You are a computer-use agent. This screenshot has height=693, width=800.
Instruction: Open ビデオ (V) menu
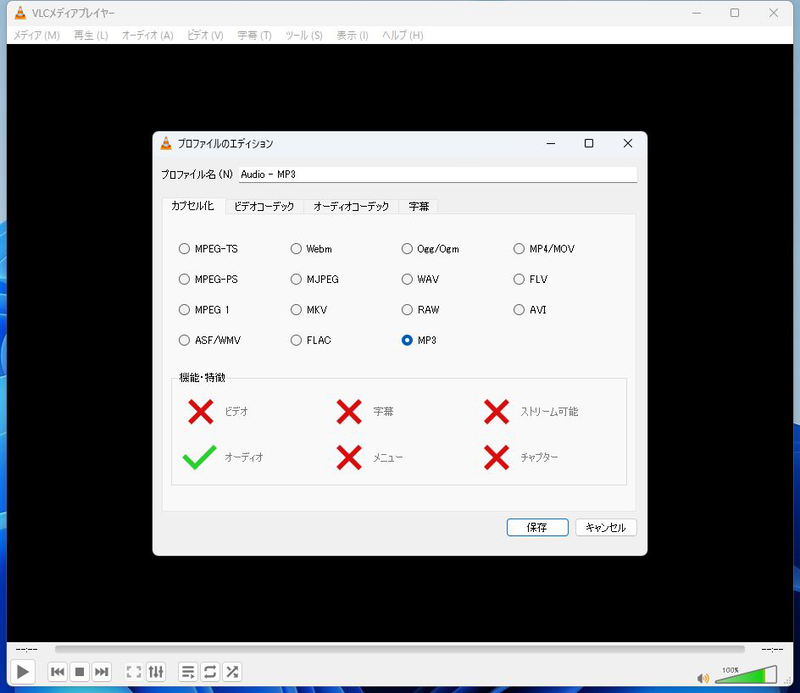205,35
